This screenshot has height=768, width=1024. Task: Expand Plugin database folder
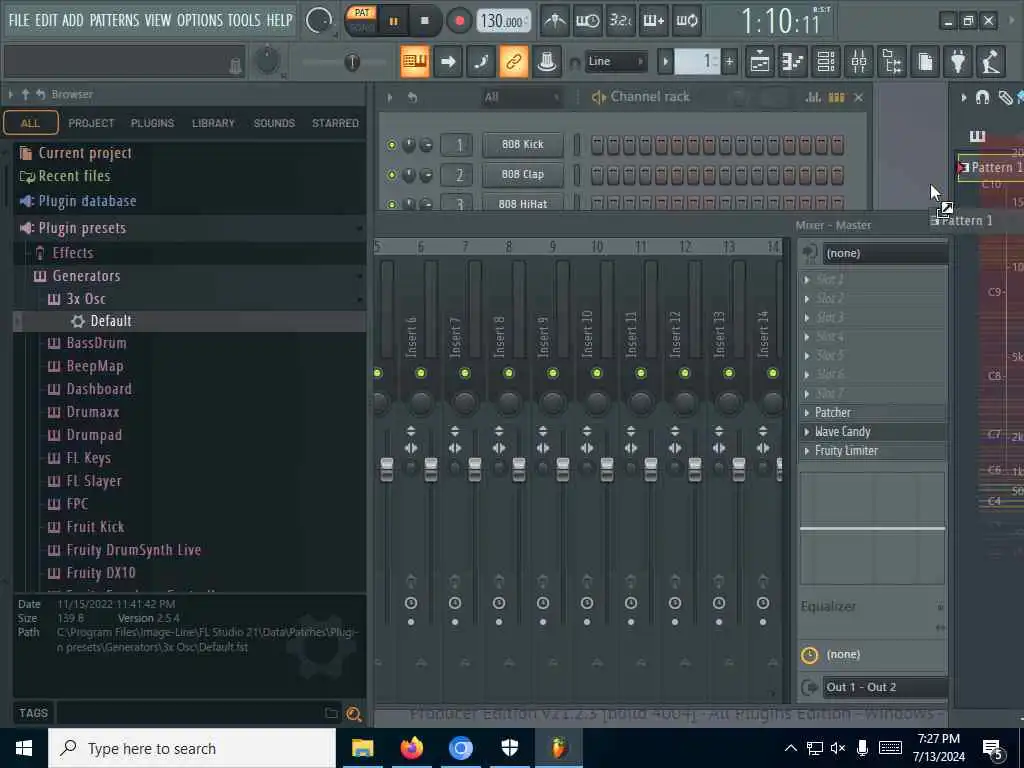tap(87, 201)
